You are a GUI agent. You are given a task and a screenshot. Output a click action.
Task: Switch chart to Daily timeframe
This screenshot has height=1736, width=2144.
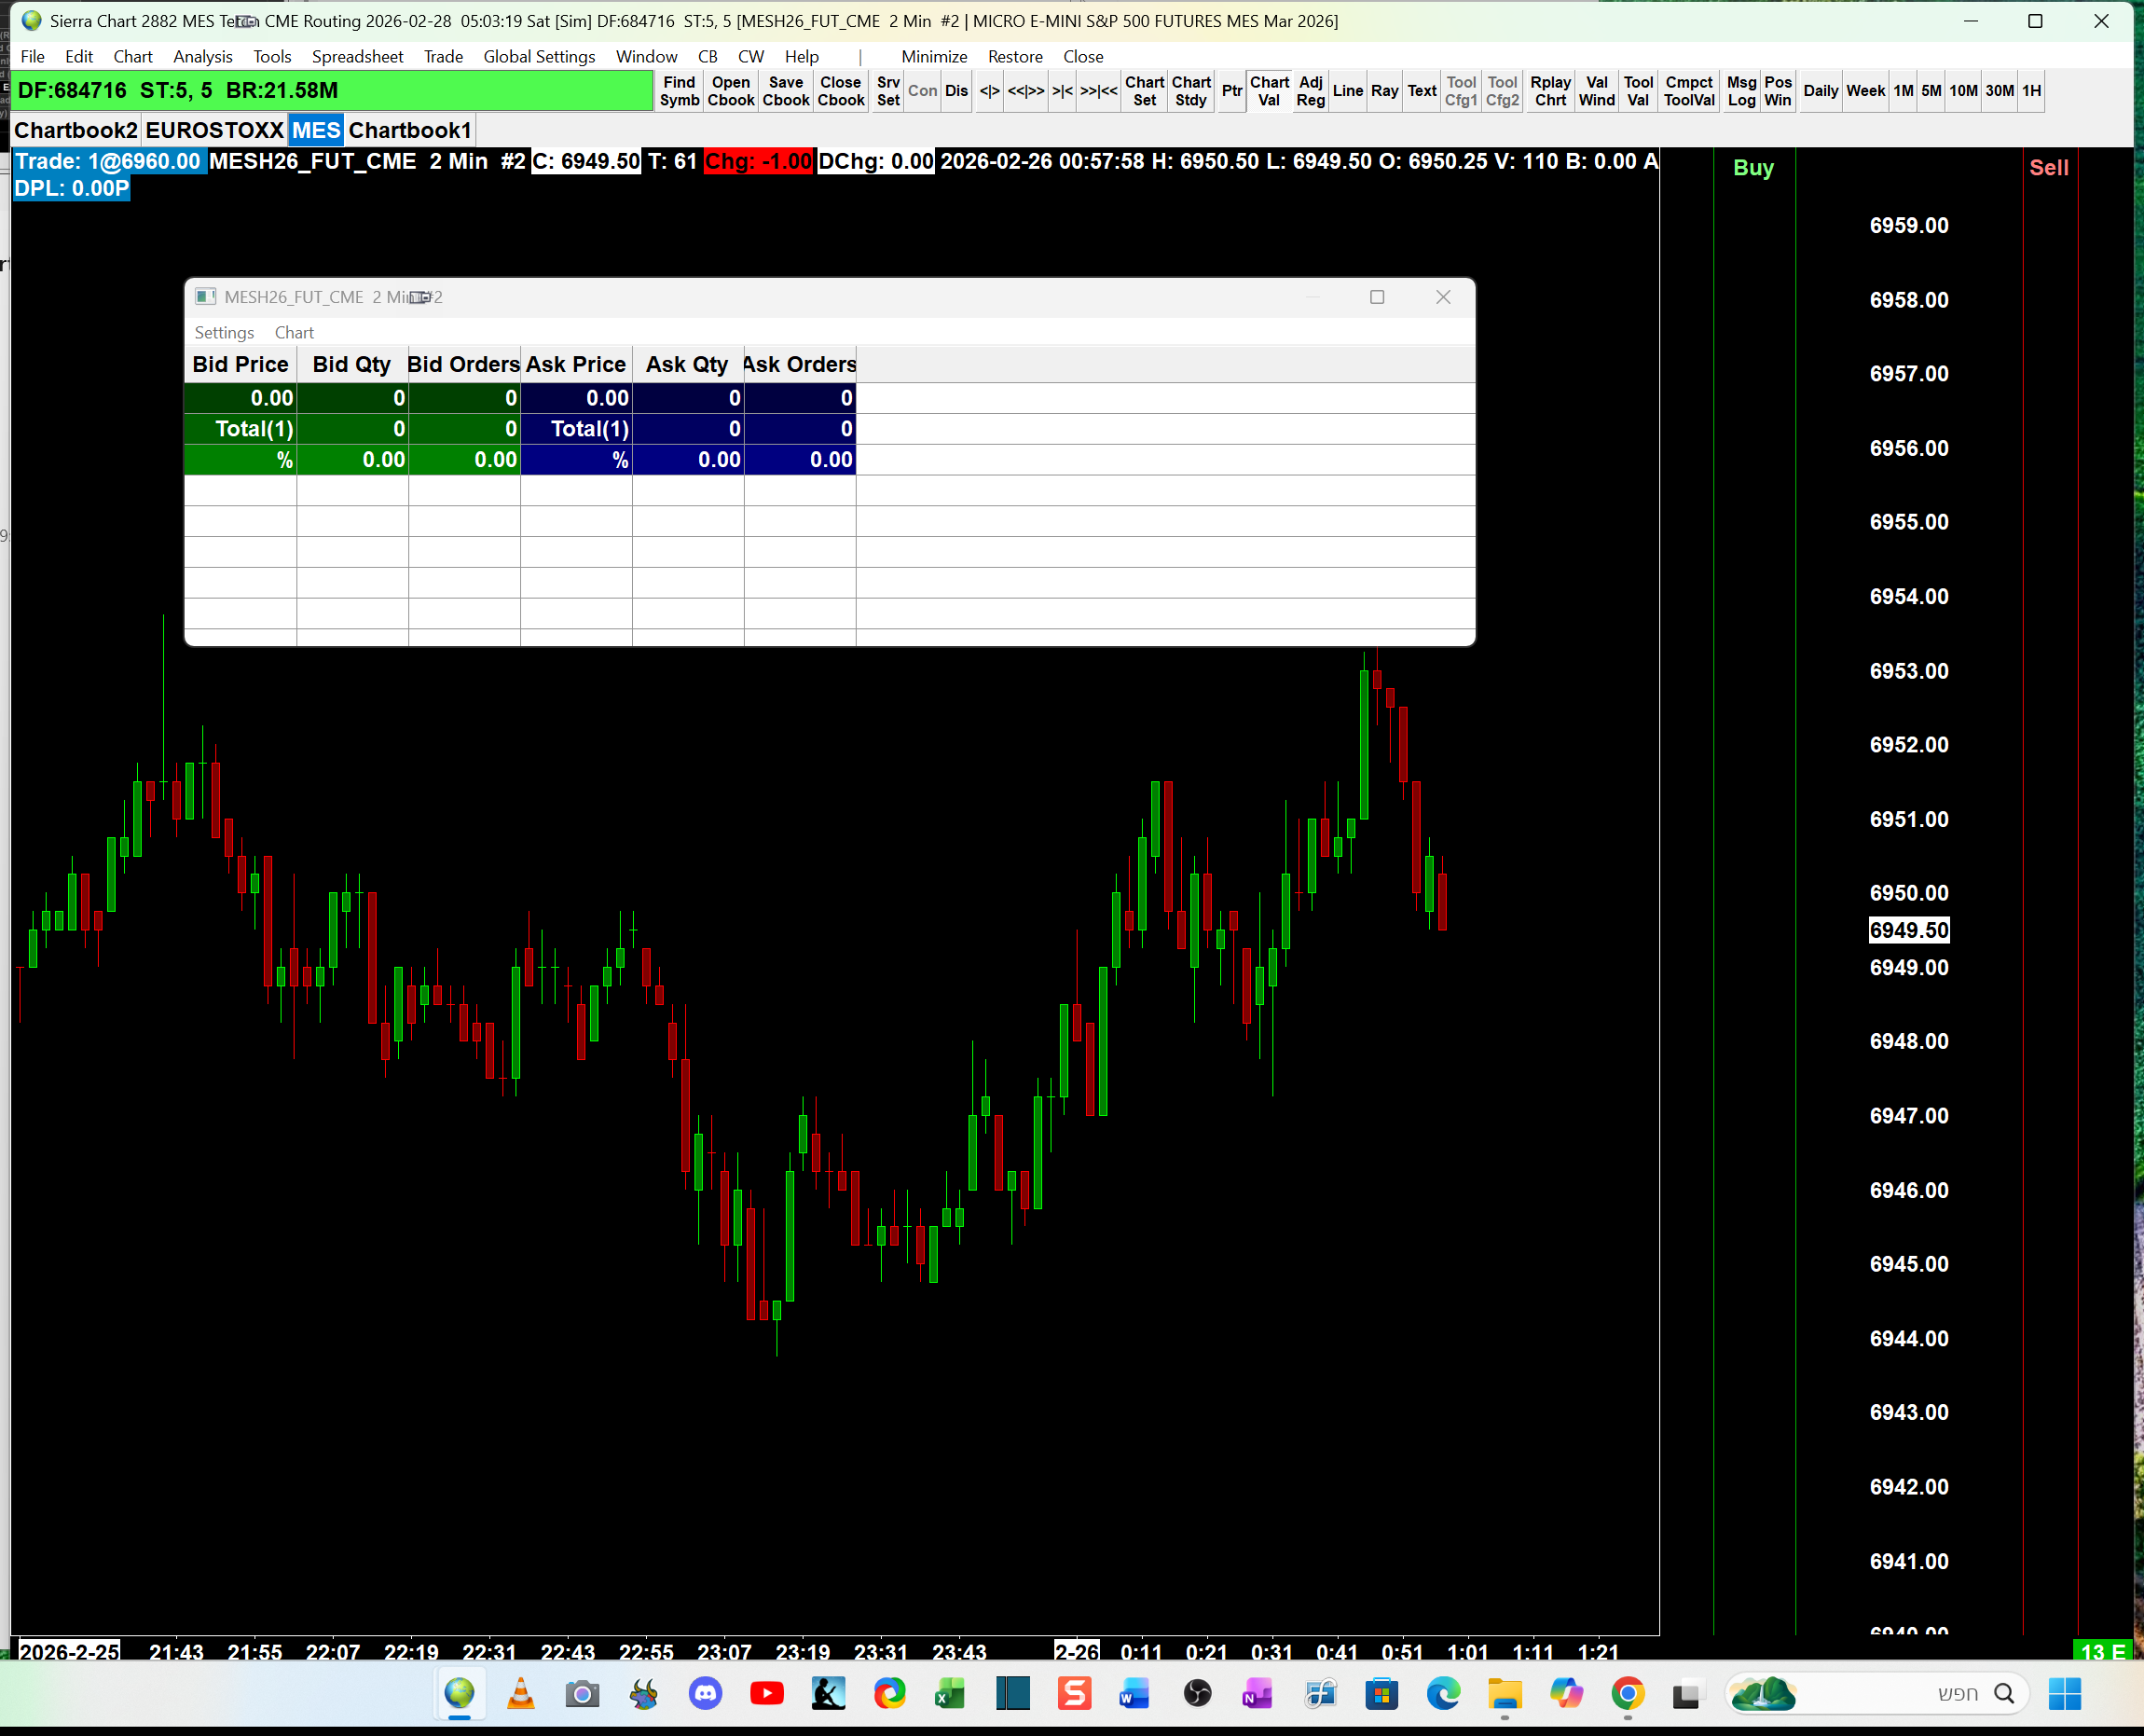pyautogui.click(x=1820, y=91)
